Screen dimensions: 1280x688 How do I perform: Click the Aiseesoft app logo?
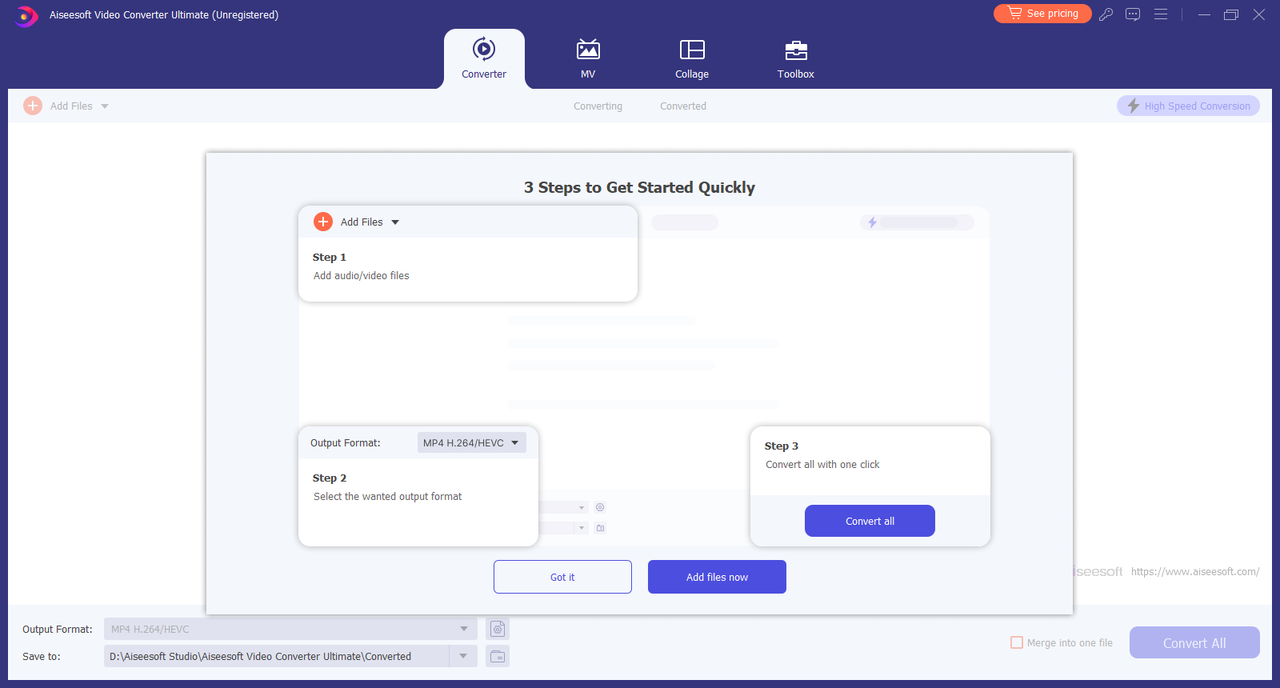26,15
